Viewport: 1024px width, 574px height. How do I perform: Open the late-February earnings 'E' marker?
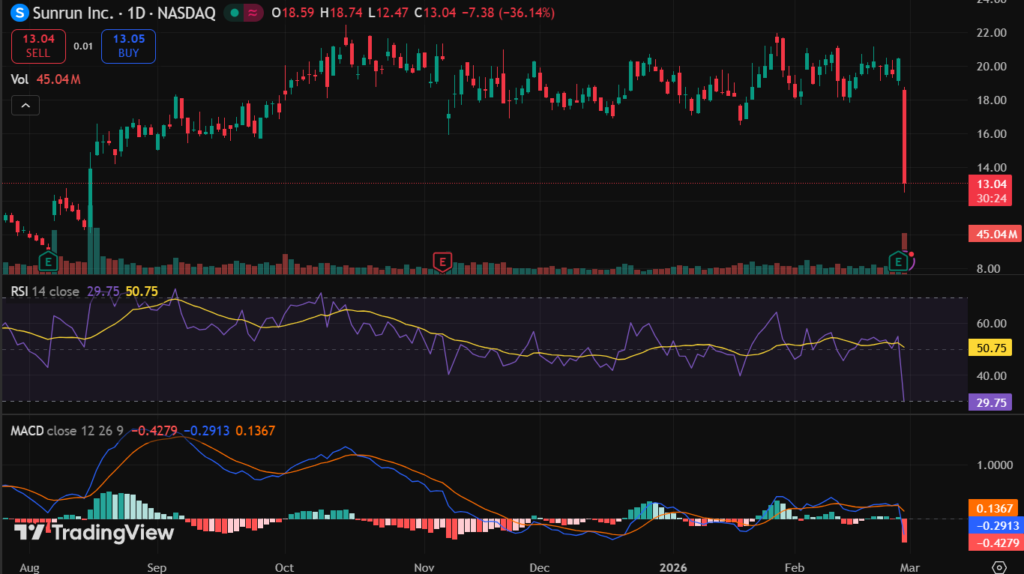(898, 261)
